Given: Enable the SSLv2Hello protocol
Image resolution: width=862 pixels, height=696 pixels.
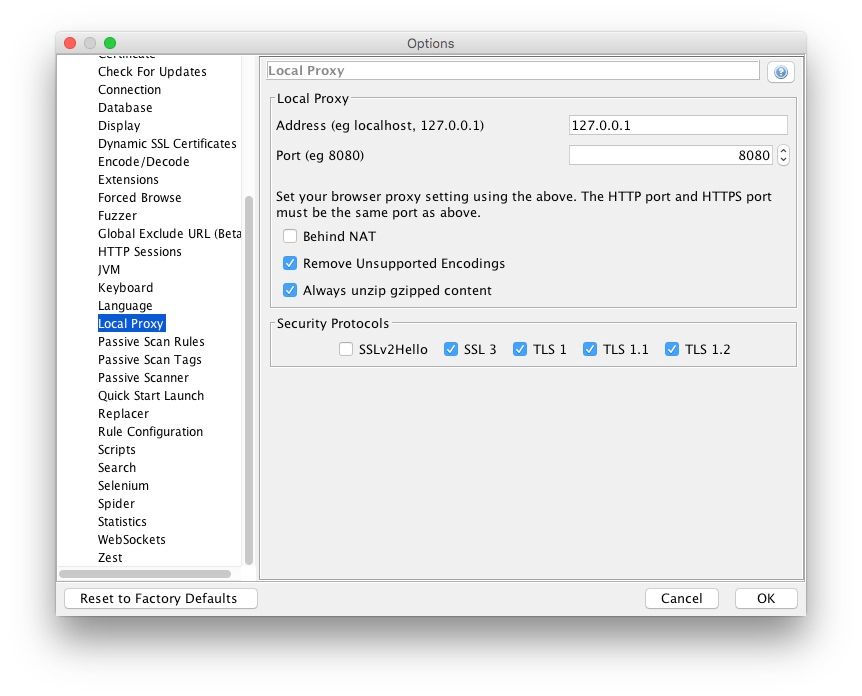Looking at the screenshot, I should coord(346,349).
